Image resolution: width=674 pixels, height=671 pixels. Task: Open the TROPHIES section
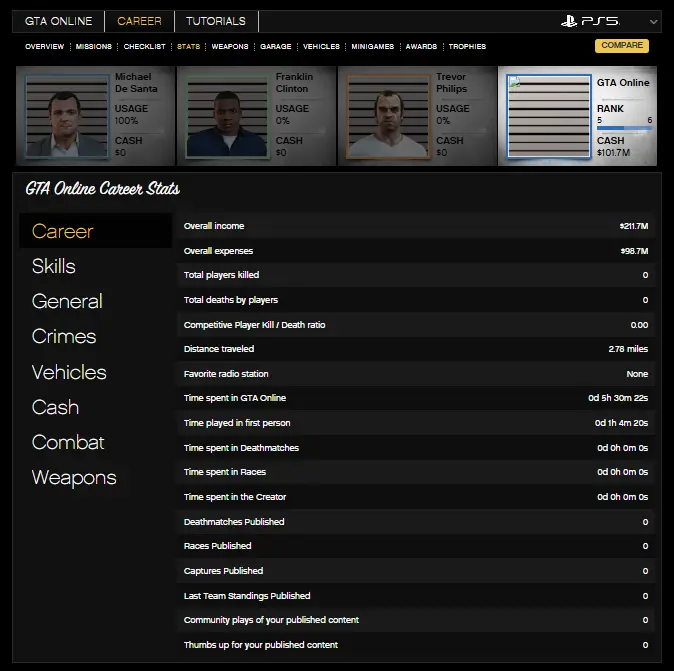coord(467,46)
